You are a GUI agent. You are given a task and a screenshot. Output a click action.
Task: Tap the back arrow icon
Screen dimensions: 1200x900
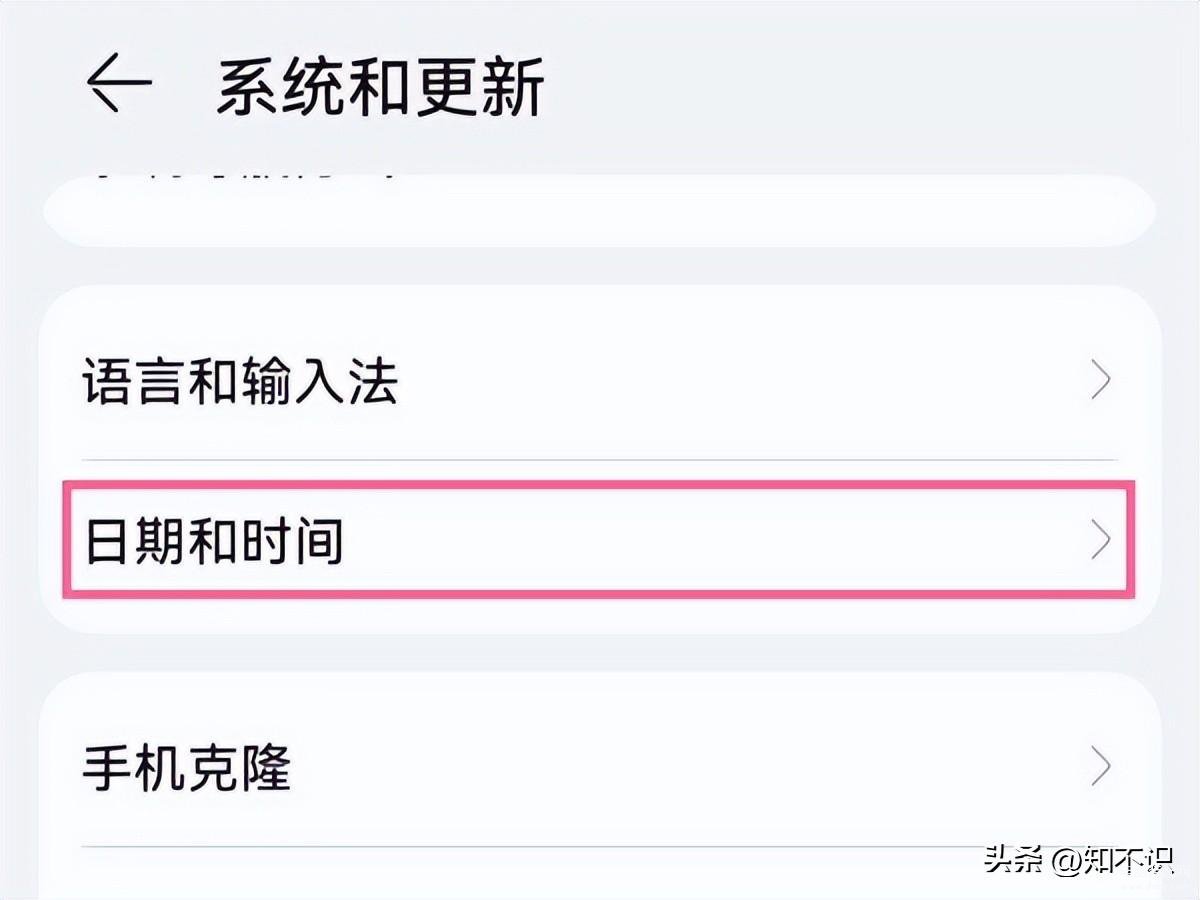point(118,82)
